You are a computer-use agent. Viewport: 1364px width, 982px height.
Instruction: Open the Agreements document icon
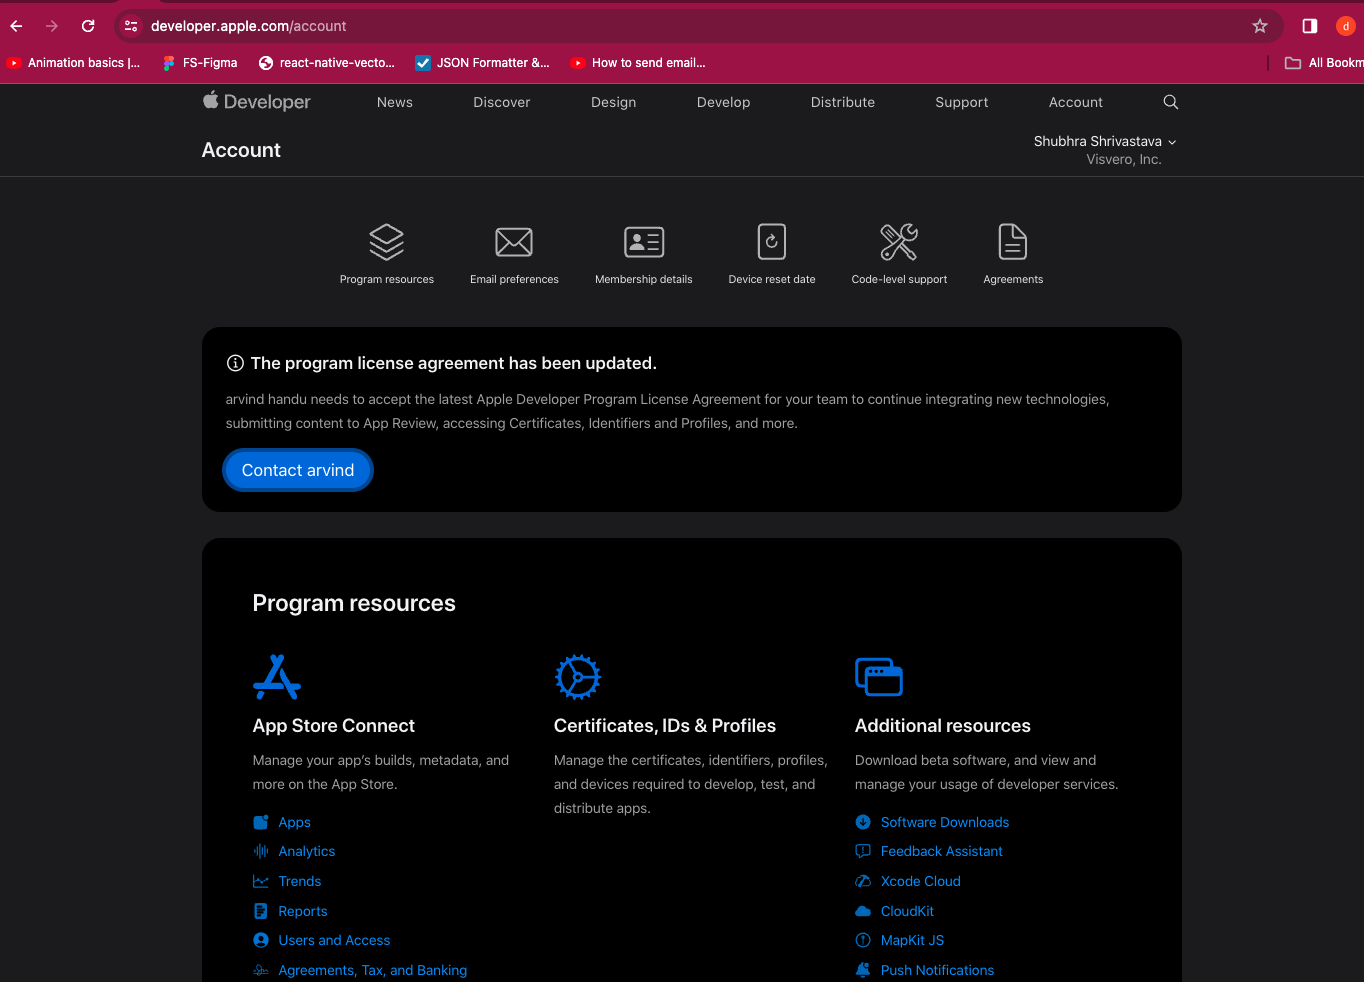coord(1012,242)
